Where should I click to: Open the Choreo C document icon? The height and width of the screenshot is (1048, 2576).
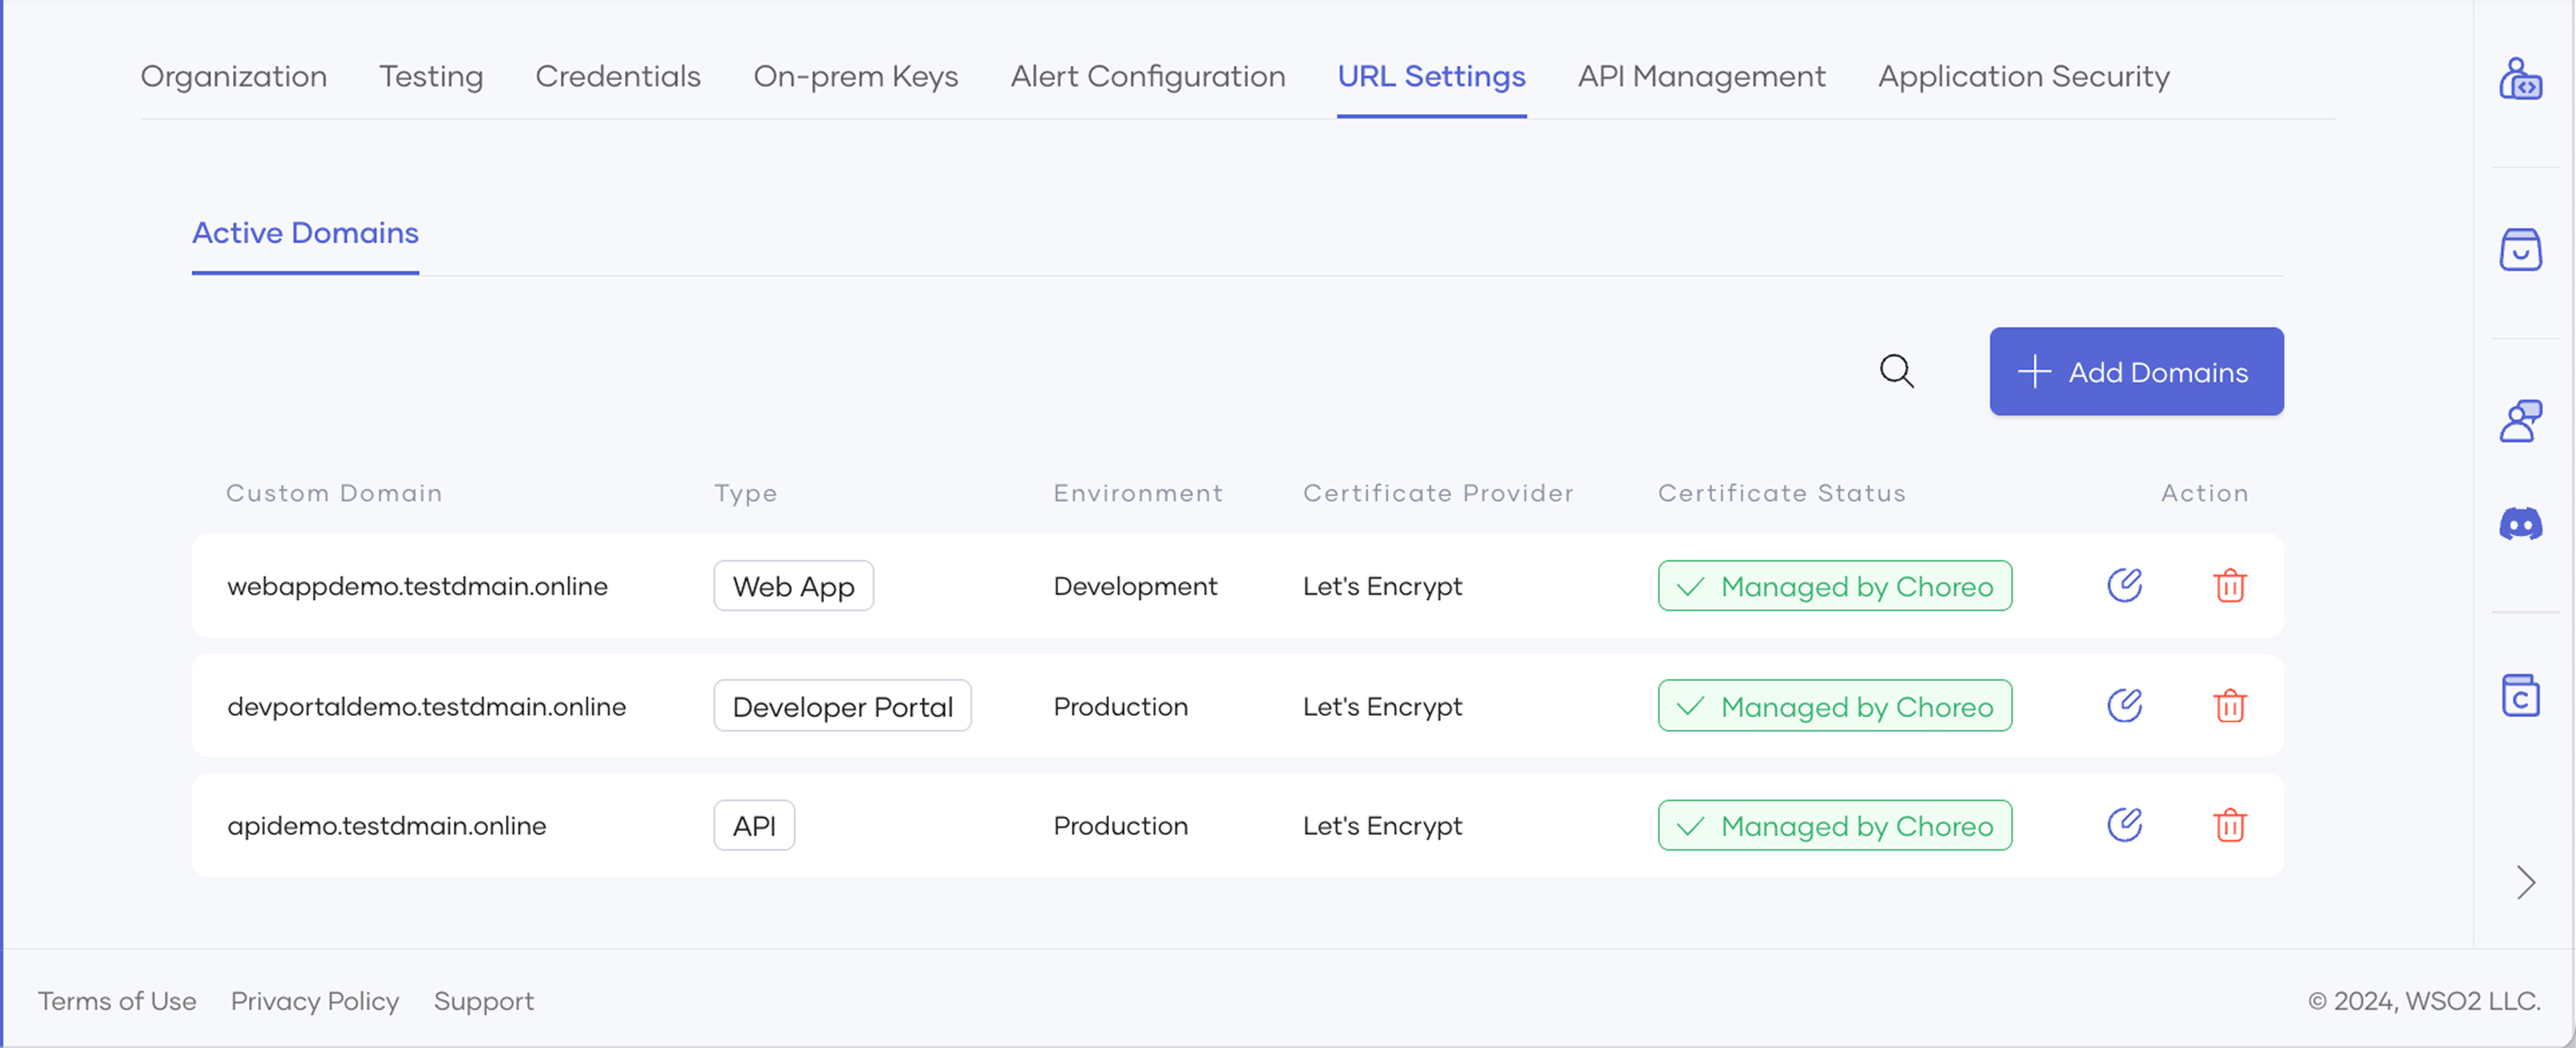pyautogui.click(x=2520, y=695)
